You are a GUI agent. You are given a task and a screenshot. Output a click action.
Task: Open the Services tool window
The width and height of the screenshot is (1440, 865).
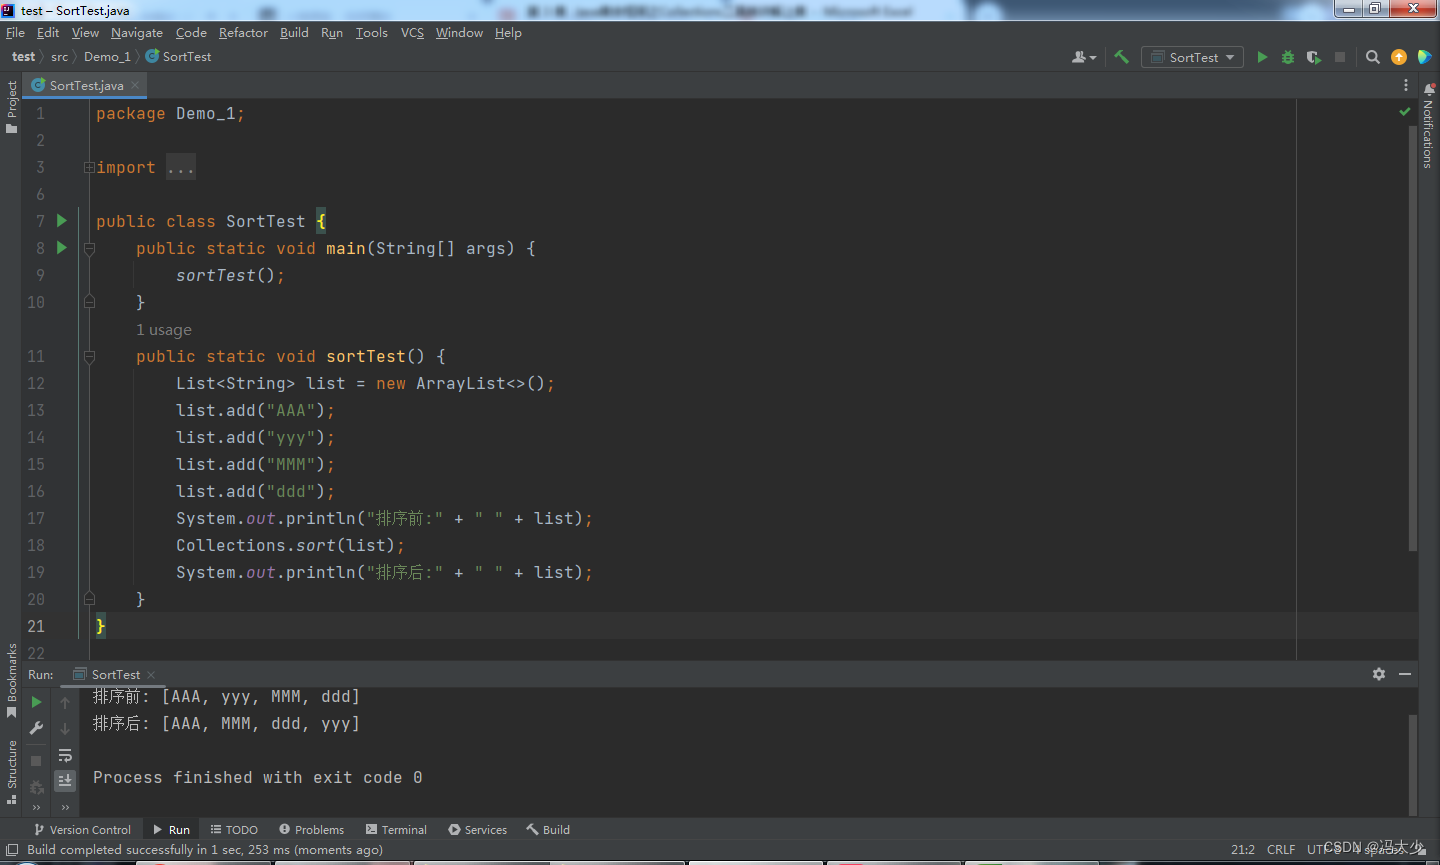(477, 830)
